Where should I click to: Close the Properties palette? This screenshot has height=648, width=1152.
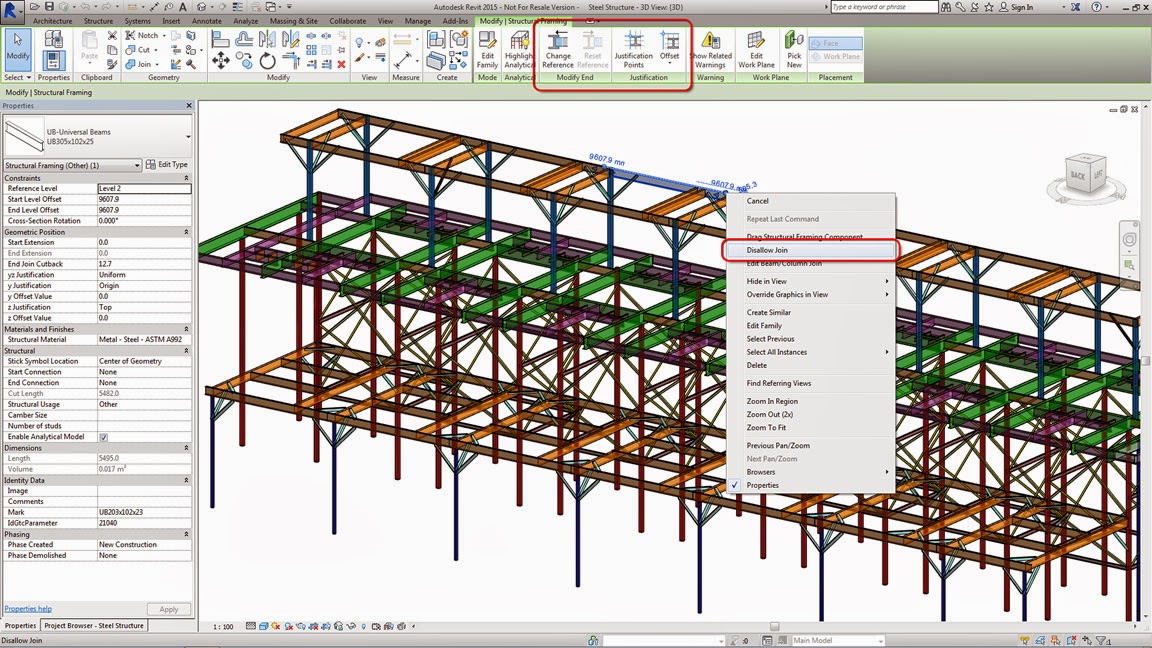coord(189,106)
